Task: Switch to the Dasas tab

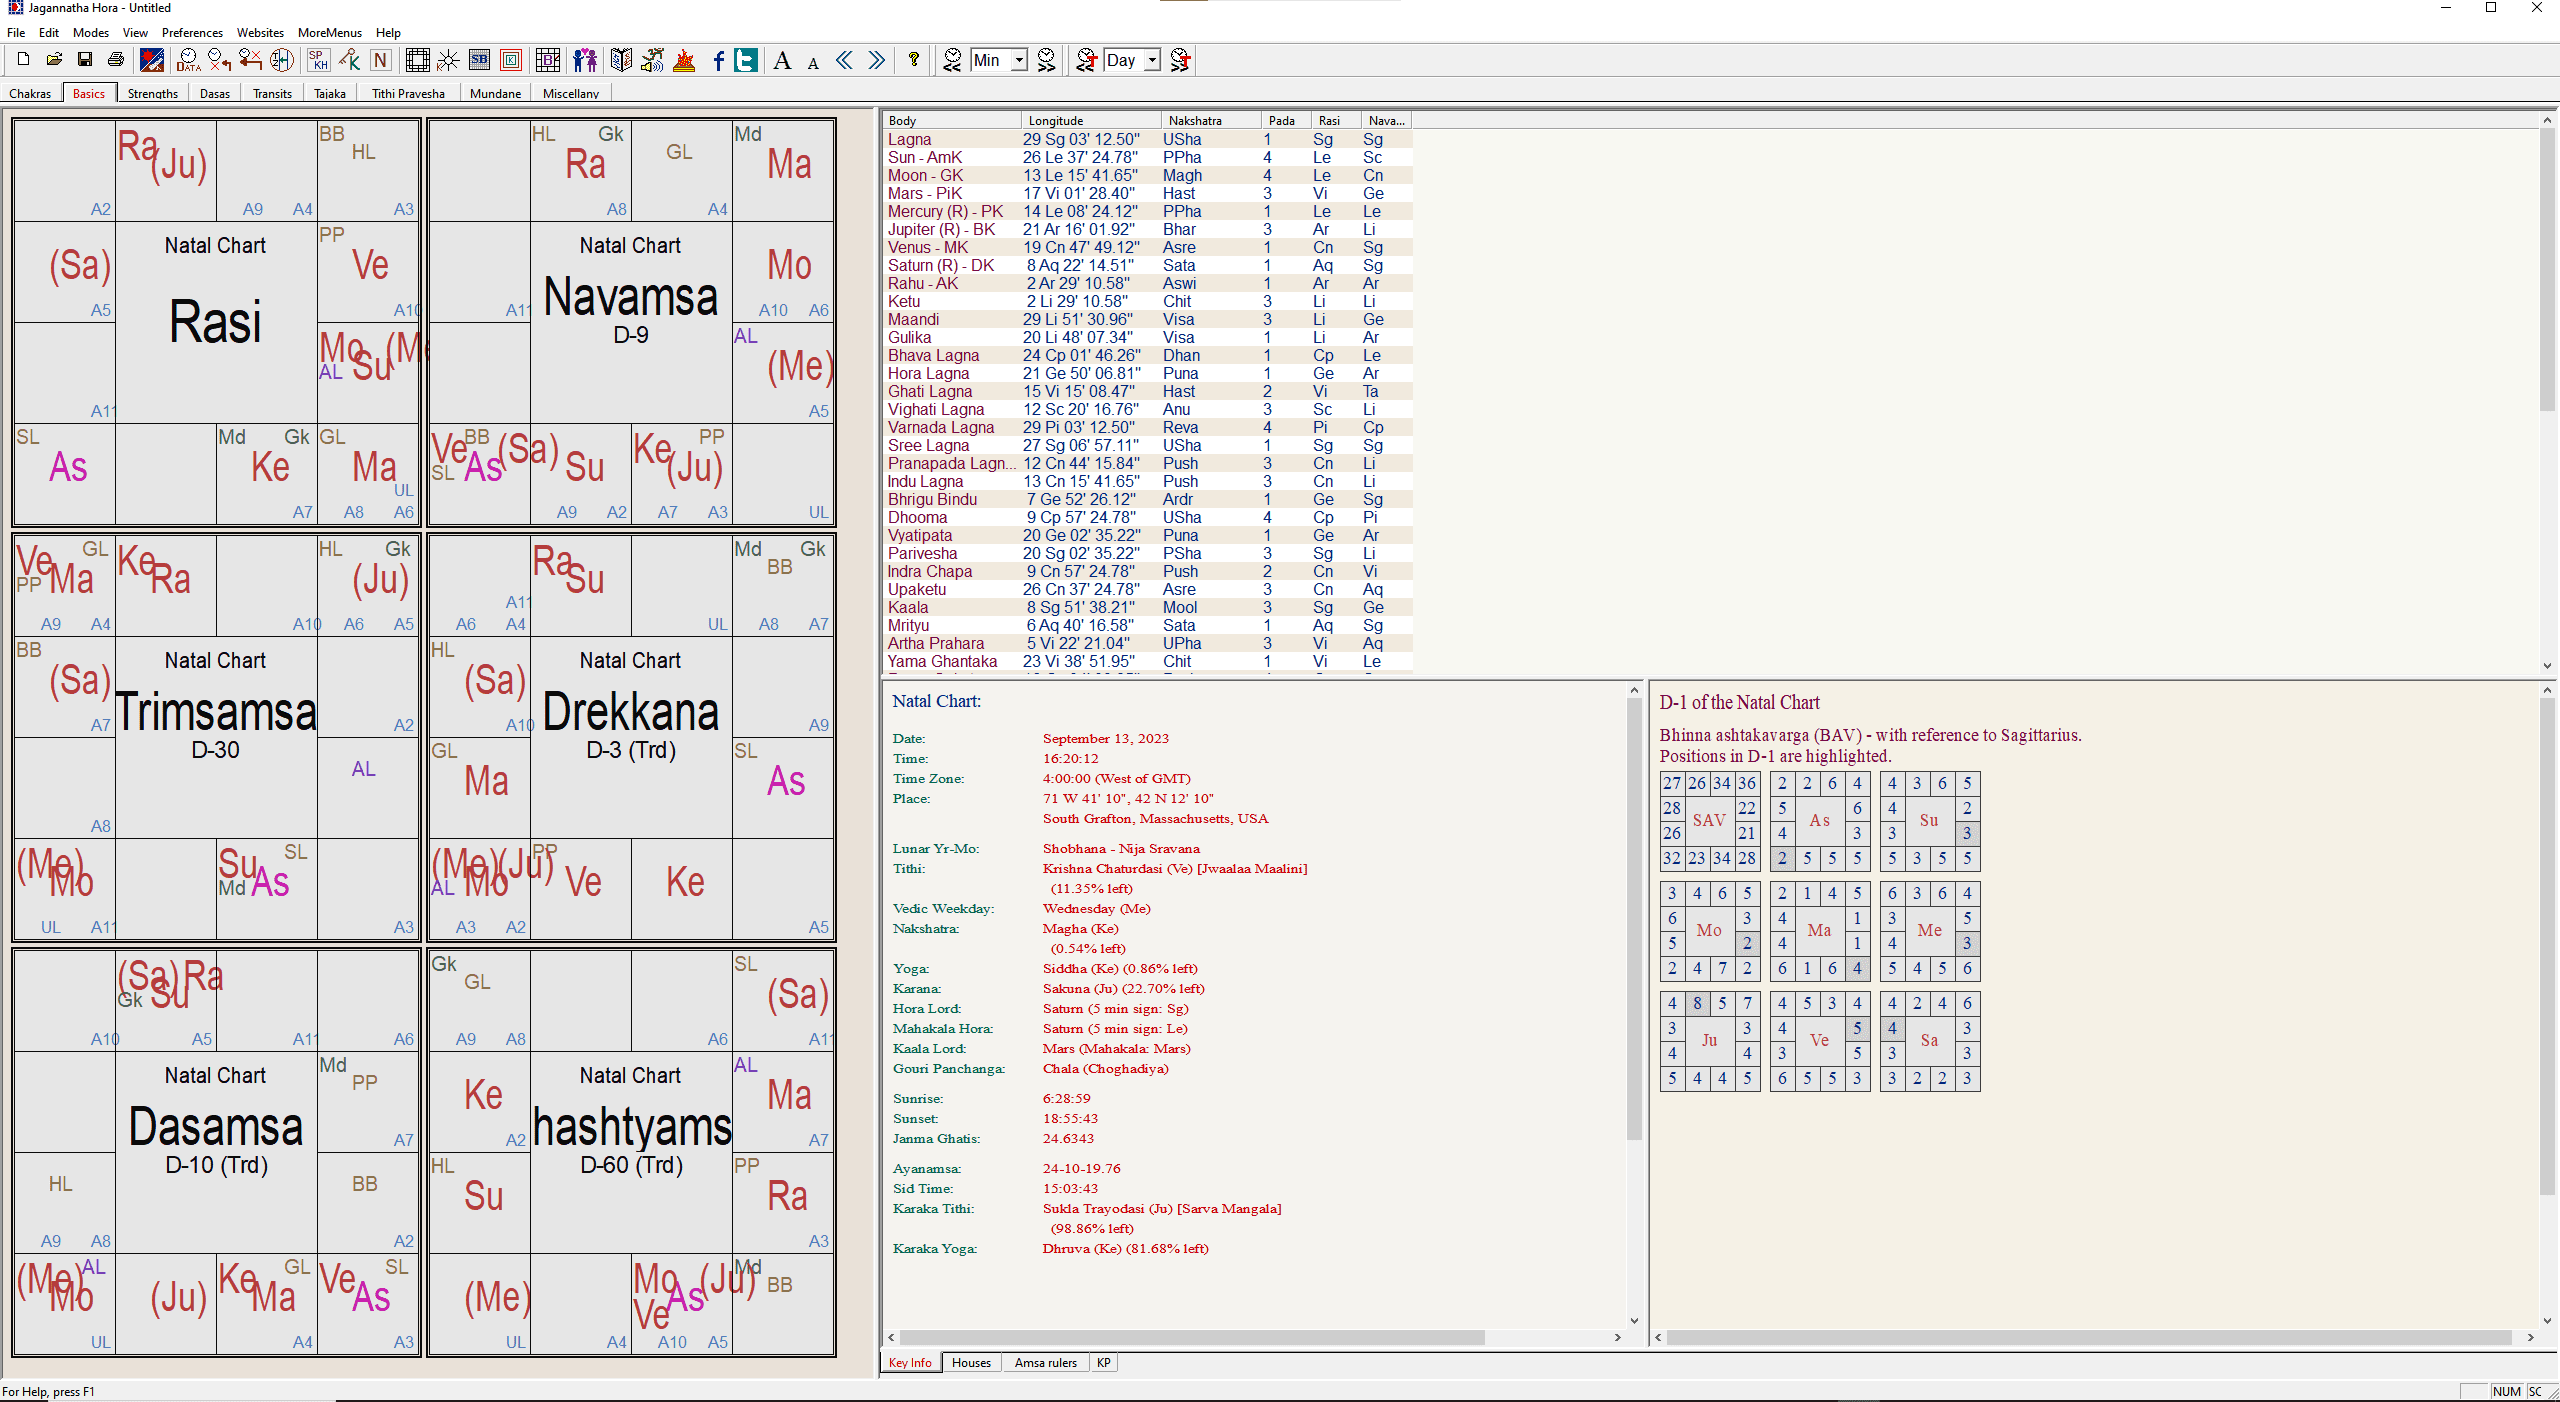Action: coord(214,93)
